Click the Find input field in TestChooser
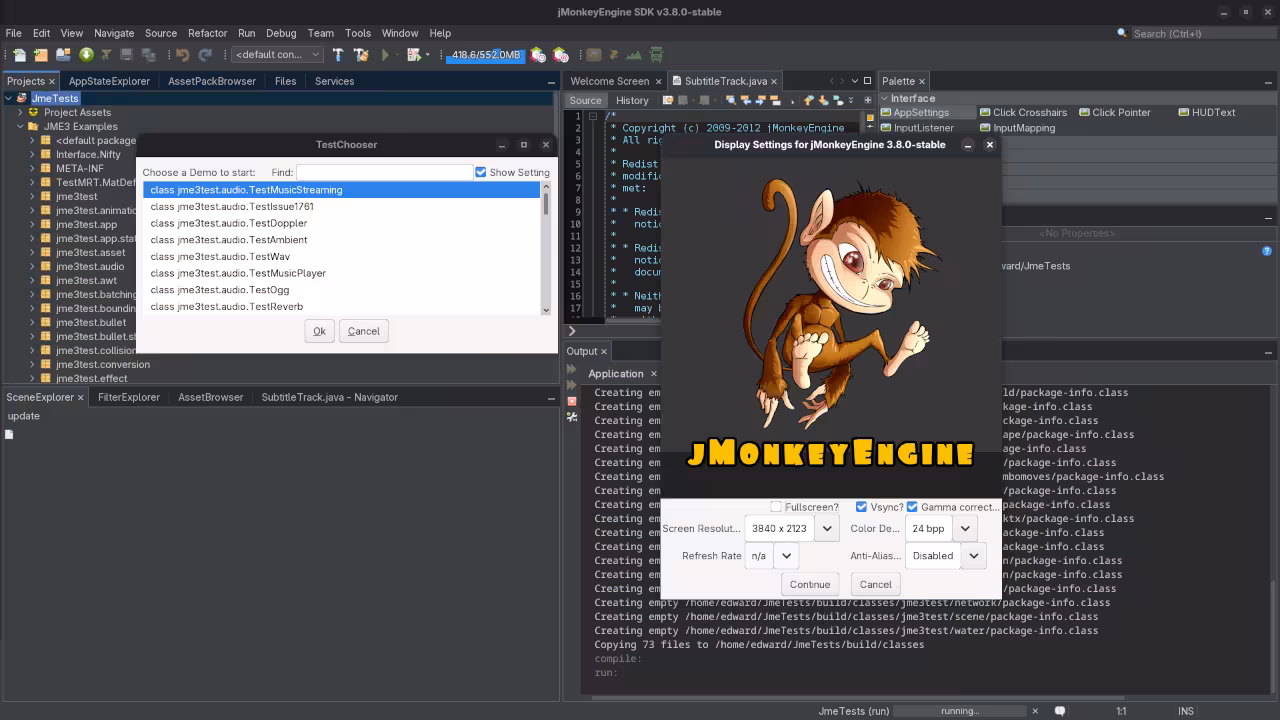Screen dimensions: 1280x720 tap(384, 171)
